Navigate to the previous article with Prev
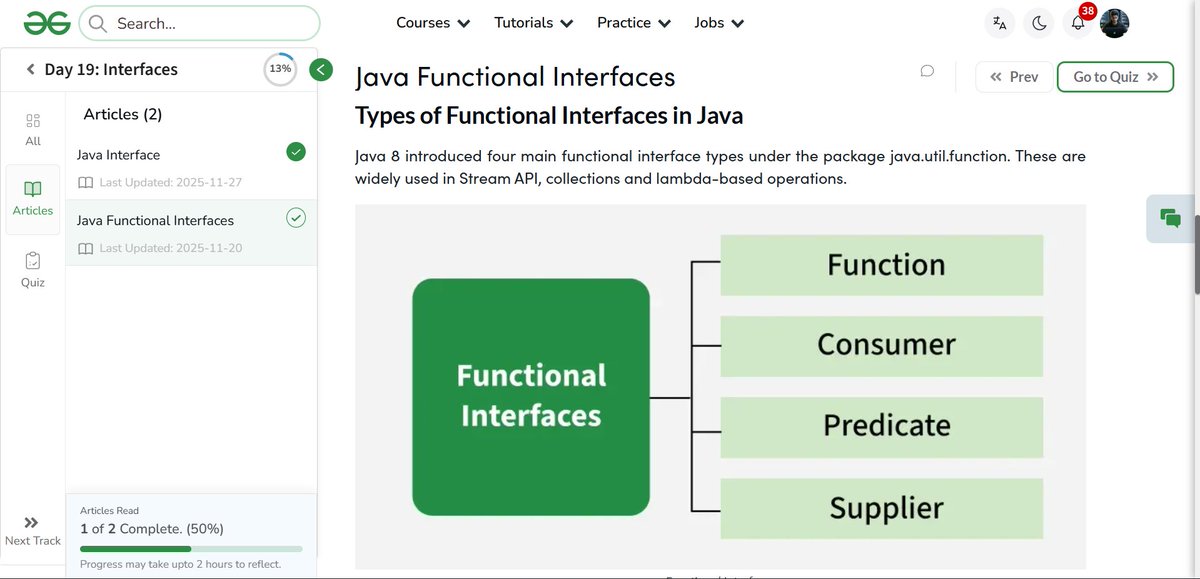 (x=1013, y=76)
